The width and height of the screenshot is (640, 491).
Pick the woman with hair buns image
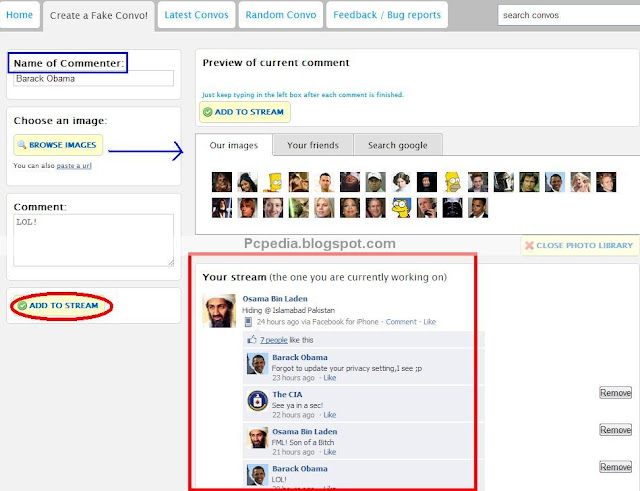tap(401, 182)
